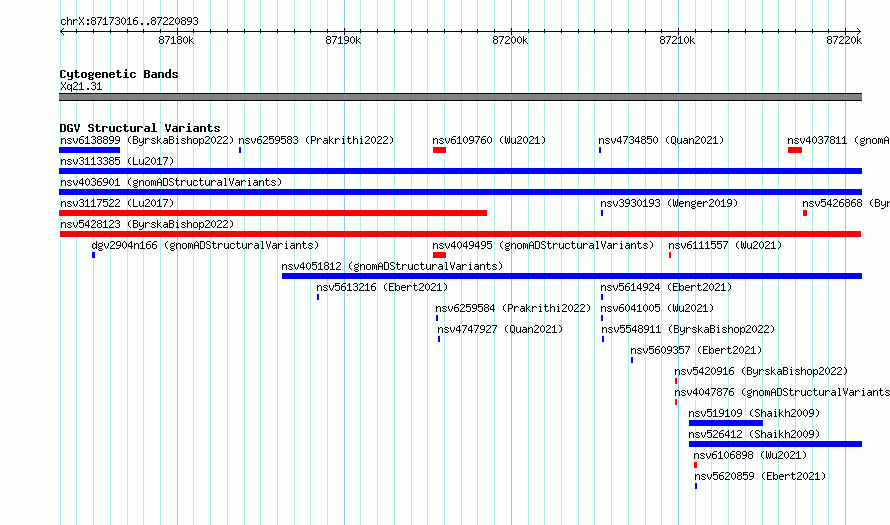Open nsv6111557 Wu2021 label
This screenshot has width=890, height=525.
click(x=725, y=245)
